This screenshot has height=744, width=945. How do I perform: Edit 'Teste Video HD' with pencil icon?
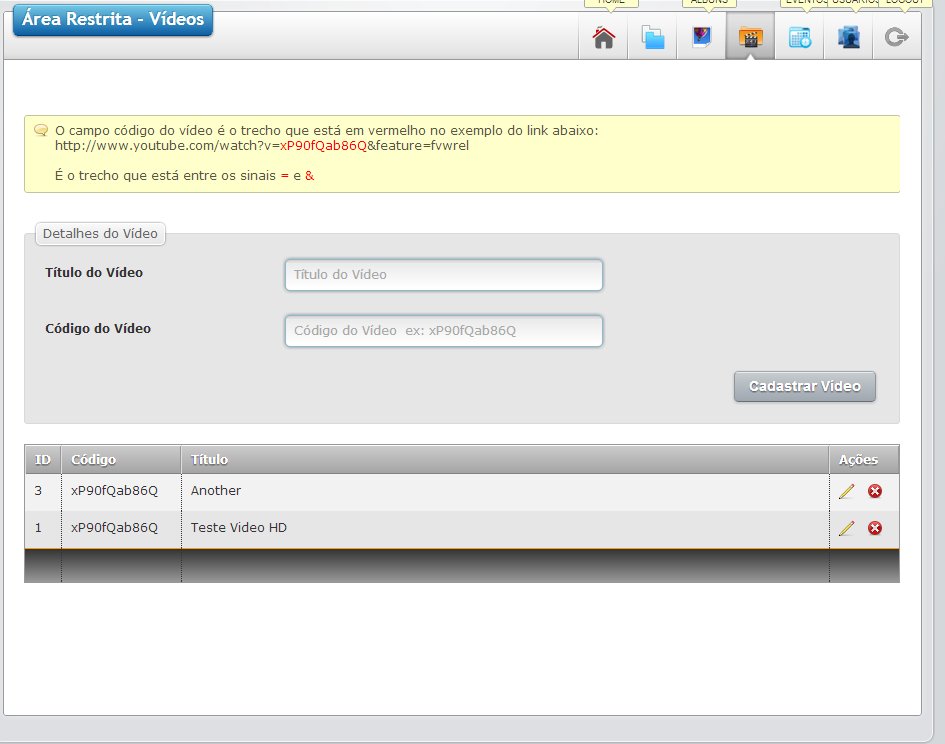(846, 528)
